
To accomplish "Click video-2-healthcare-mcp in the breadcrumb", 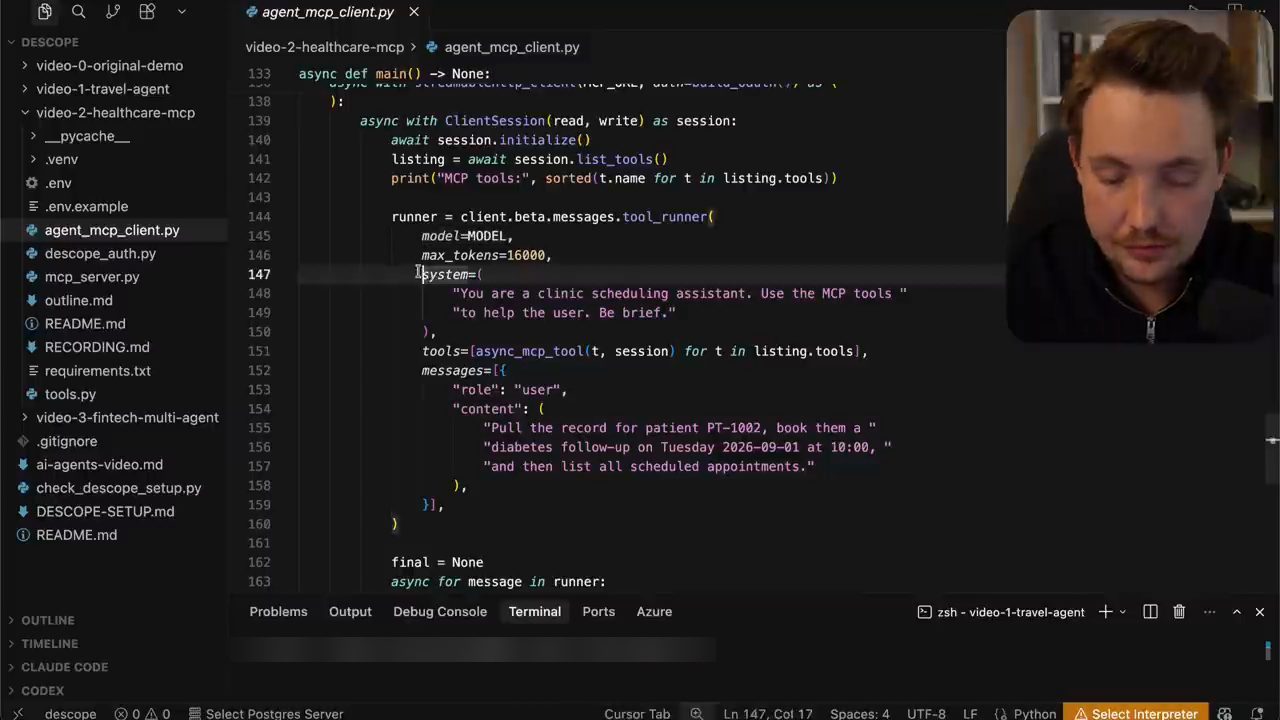I will tap(324, 47).
